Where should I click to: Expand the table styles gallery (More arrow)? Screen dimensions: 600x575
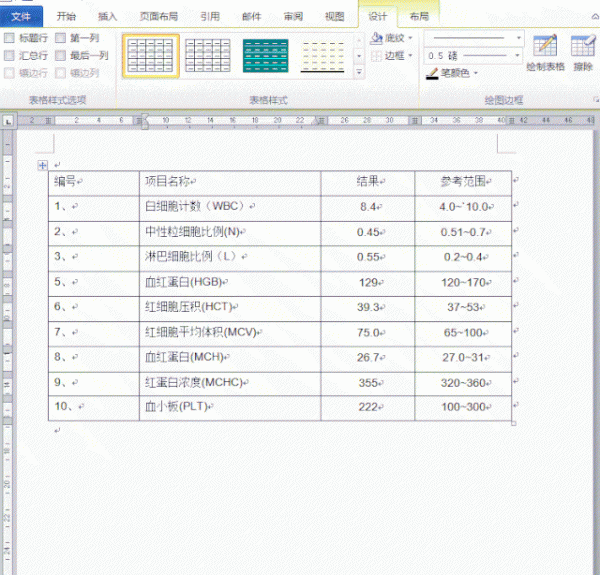coord(359,72)
